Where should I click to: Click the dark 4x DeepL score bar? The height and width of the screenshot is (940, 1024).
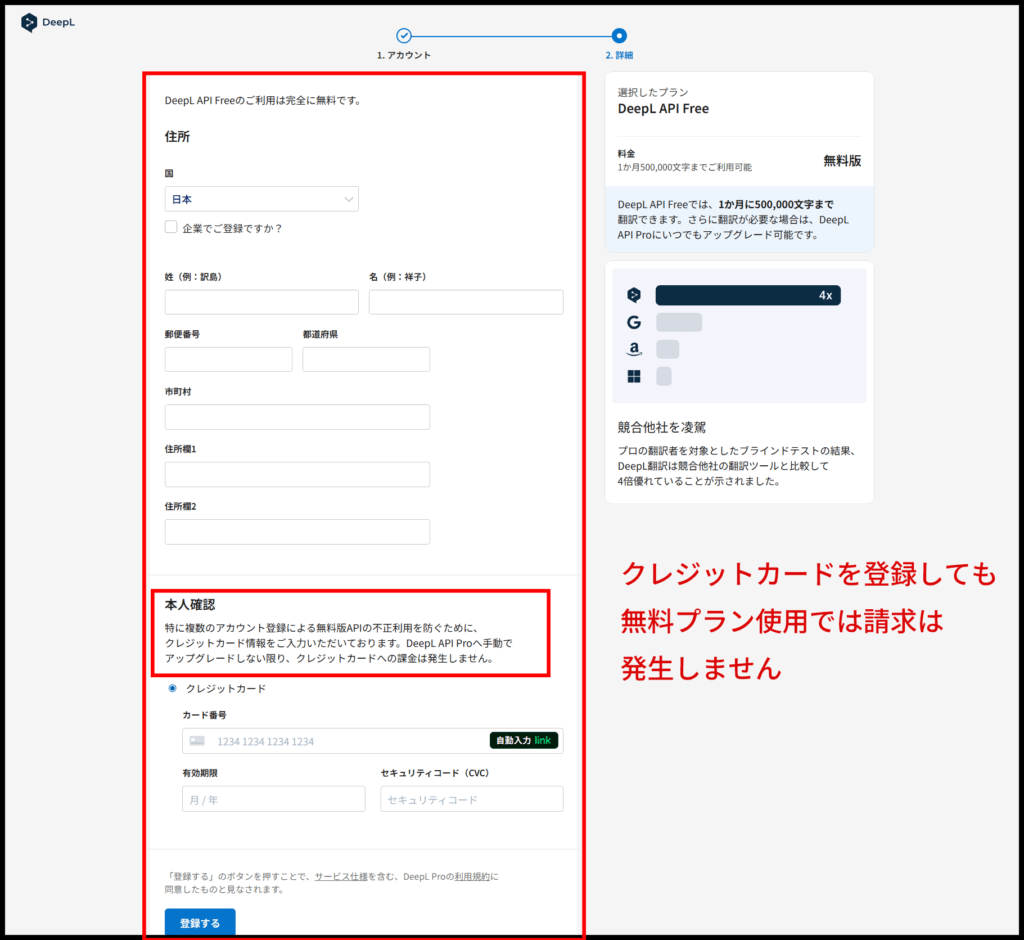point(748,295)
